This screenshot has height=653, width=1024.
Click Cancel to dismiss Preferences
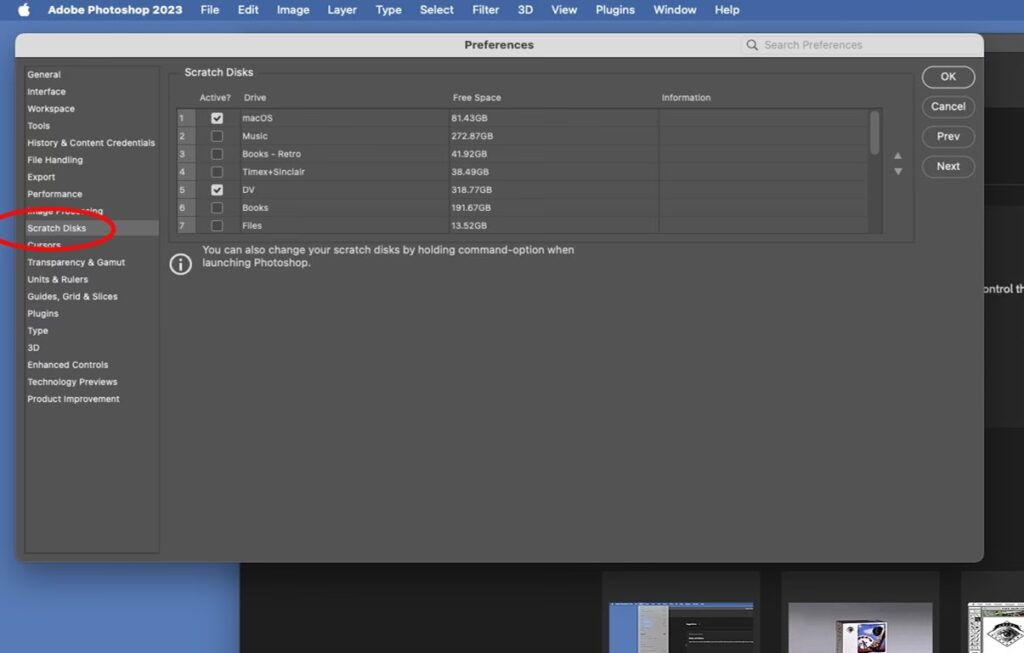click(x=948, y=107)
